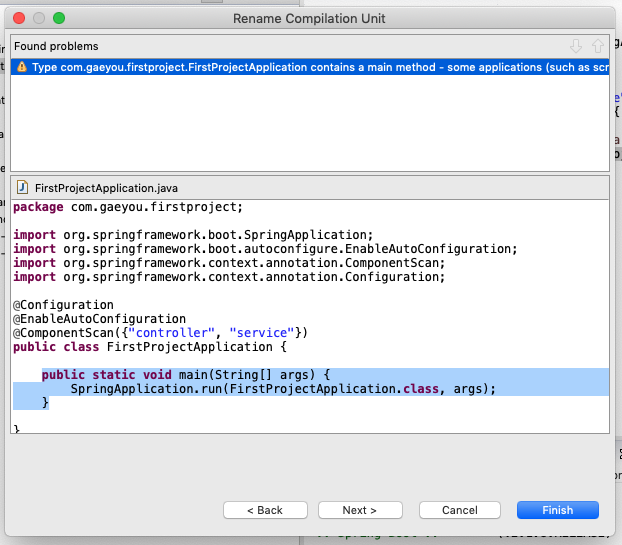Screen dimensions: 622x545
Task: Select previous problem up-arrow icon
Action: coord(597,46)
